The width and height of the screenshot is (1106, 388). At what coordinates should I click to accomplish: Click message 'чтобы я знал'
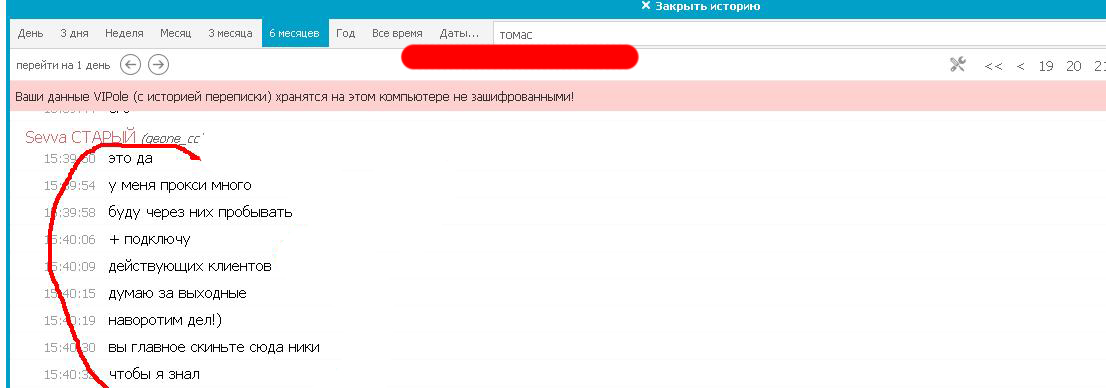tap(154, 375)
